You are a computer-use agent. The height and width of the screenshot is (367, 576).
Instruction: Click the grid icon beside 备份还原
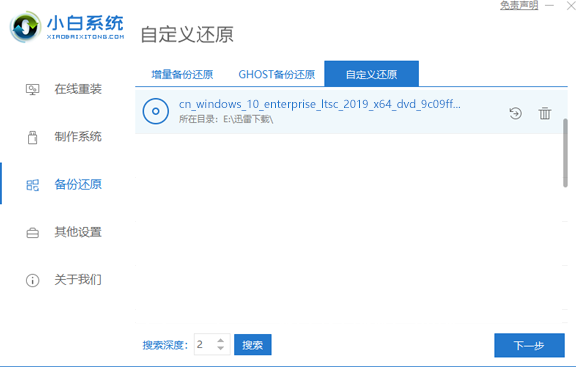[32, 185]
